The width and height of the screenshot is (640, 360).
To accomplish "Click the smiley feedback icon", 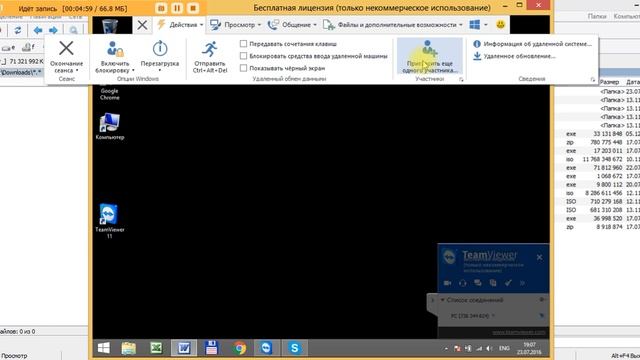I will coord(501,24).
